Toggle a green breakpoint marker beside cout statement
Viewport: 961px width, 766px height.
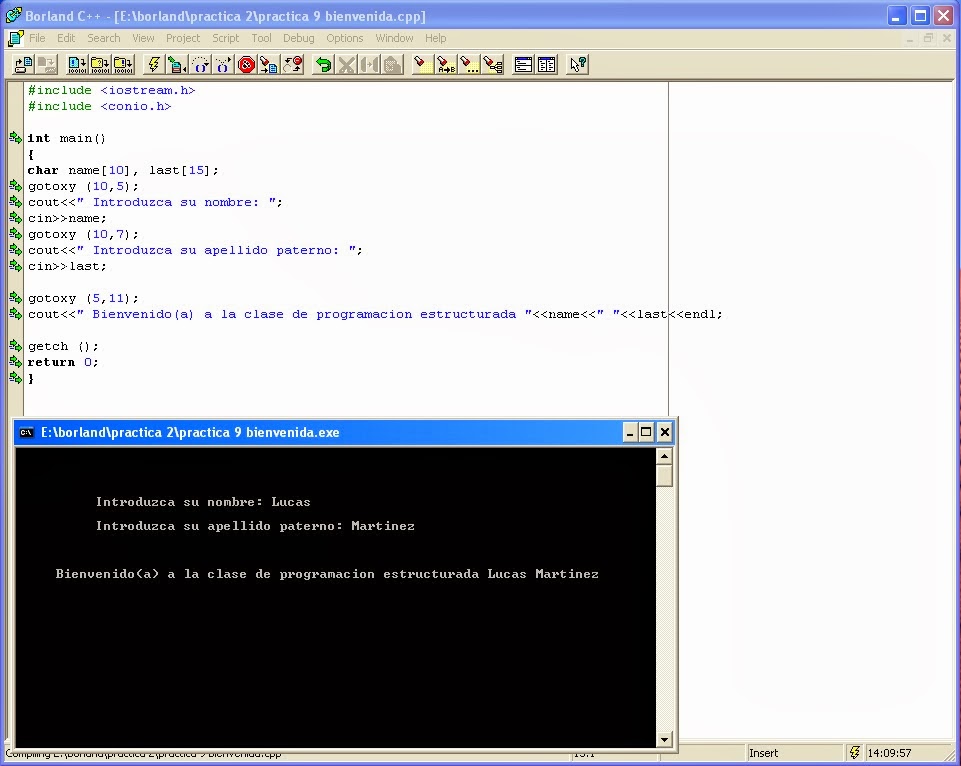14,202
